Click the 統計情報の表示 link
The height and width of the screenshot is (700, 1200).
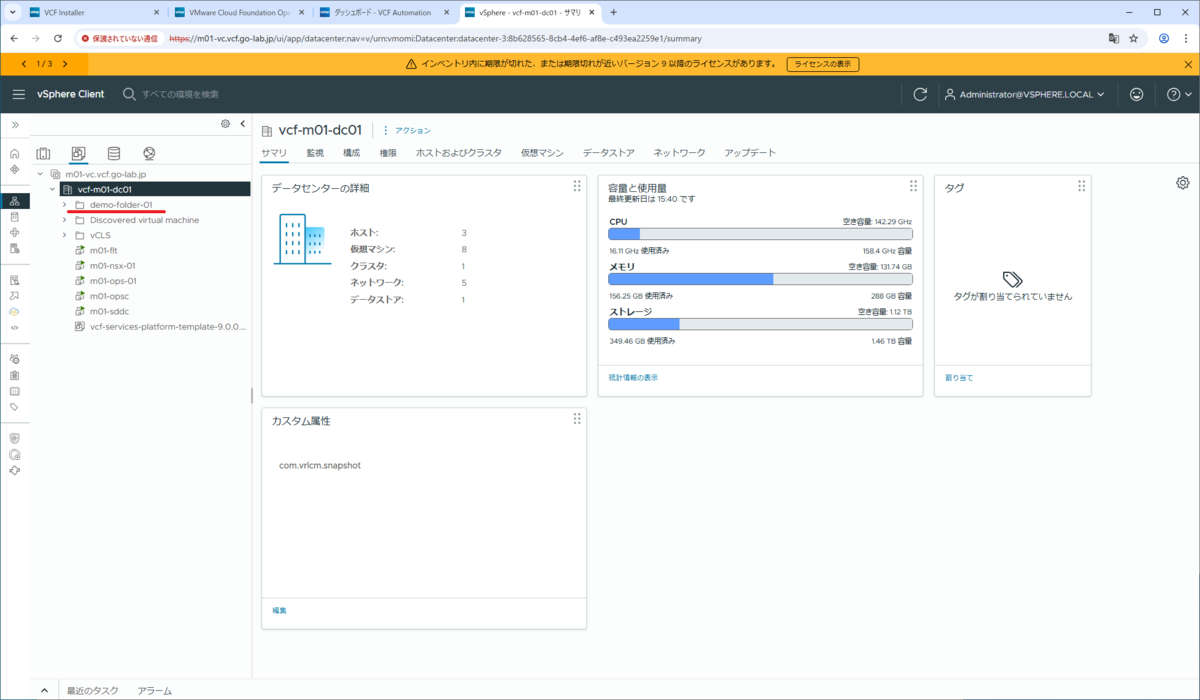[x=633, y=378]
